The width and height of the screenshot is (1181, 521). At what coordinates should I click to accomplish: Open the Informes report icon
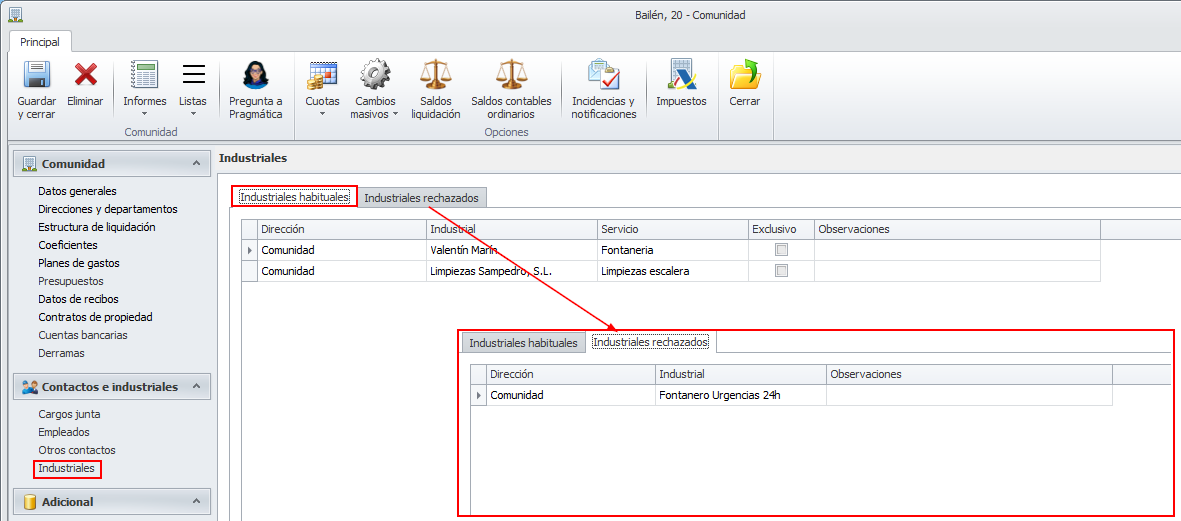pos(145,75)
